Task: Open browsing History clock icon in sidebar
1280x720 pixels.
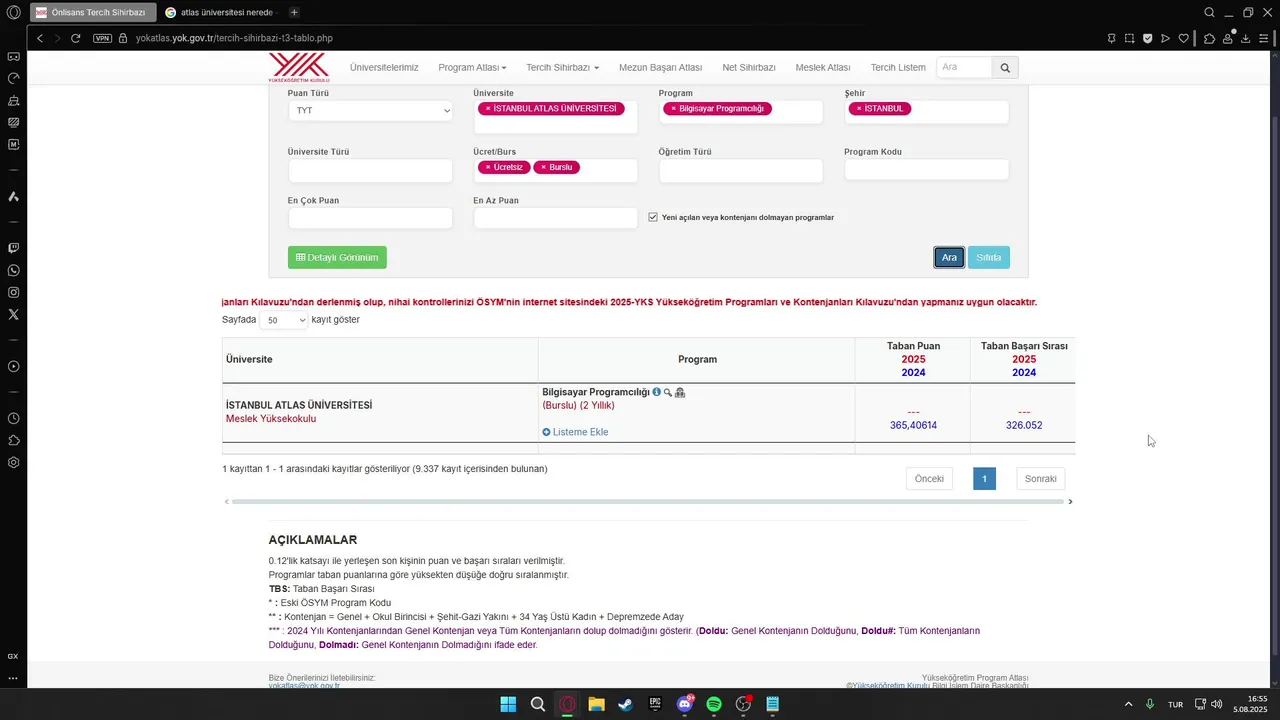Action: coord(13,418)
